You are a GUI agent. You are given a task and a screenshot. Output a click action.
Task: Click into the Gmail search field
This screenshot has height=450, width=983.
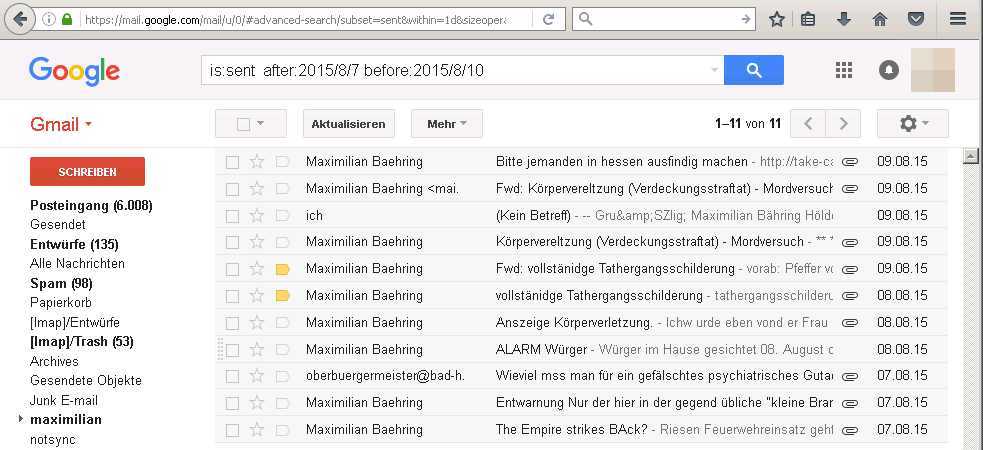coord(455,70)
